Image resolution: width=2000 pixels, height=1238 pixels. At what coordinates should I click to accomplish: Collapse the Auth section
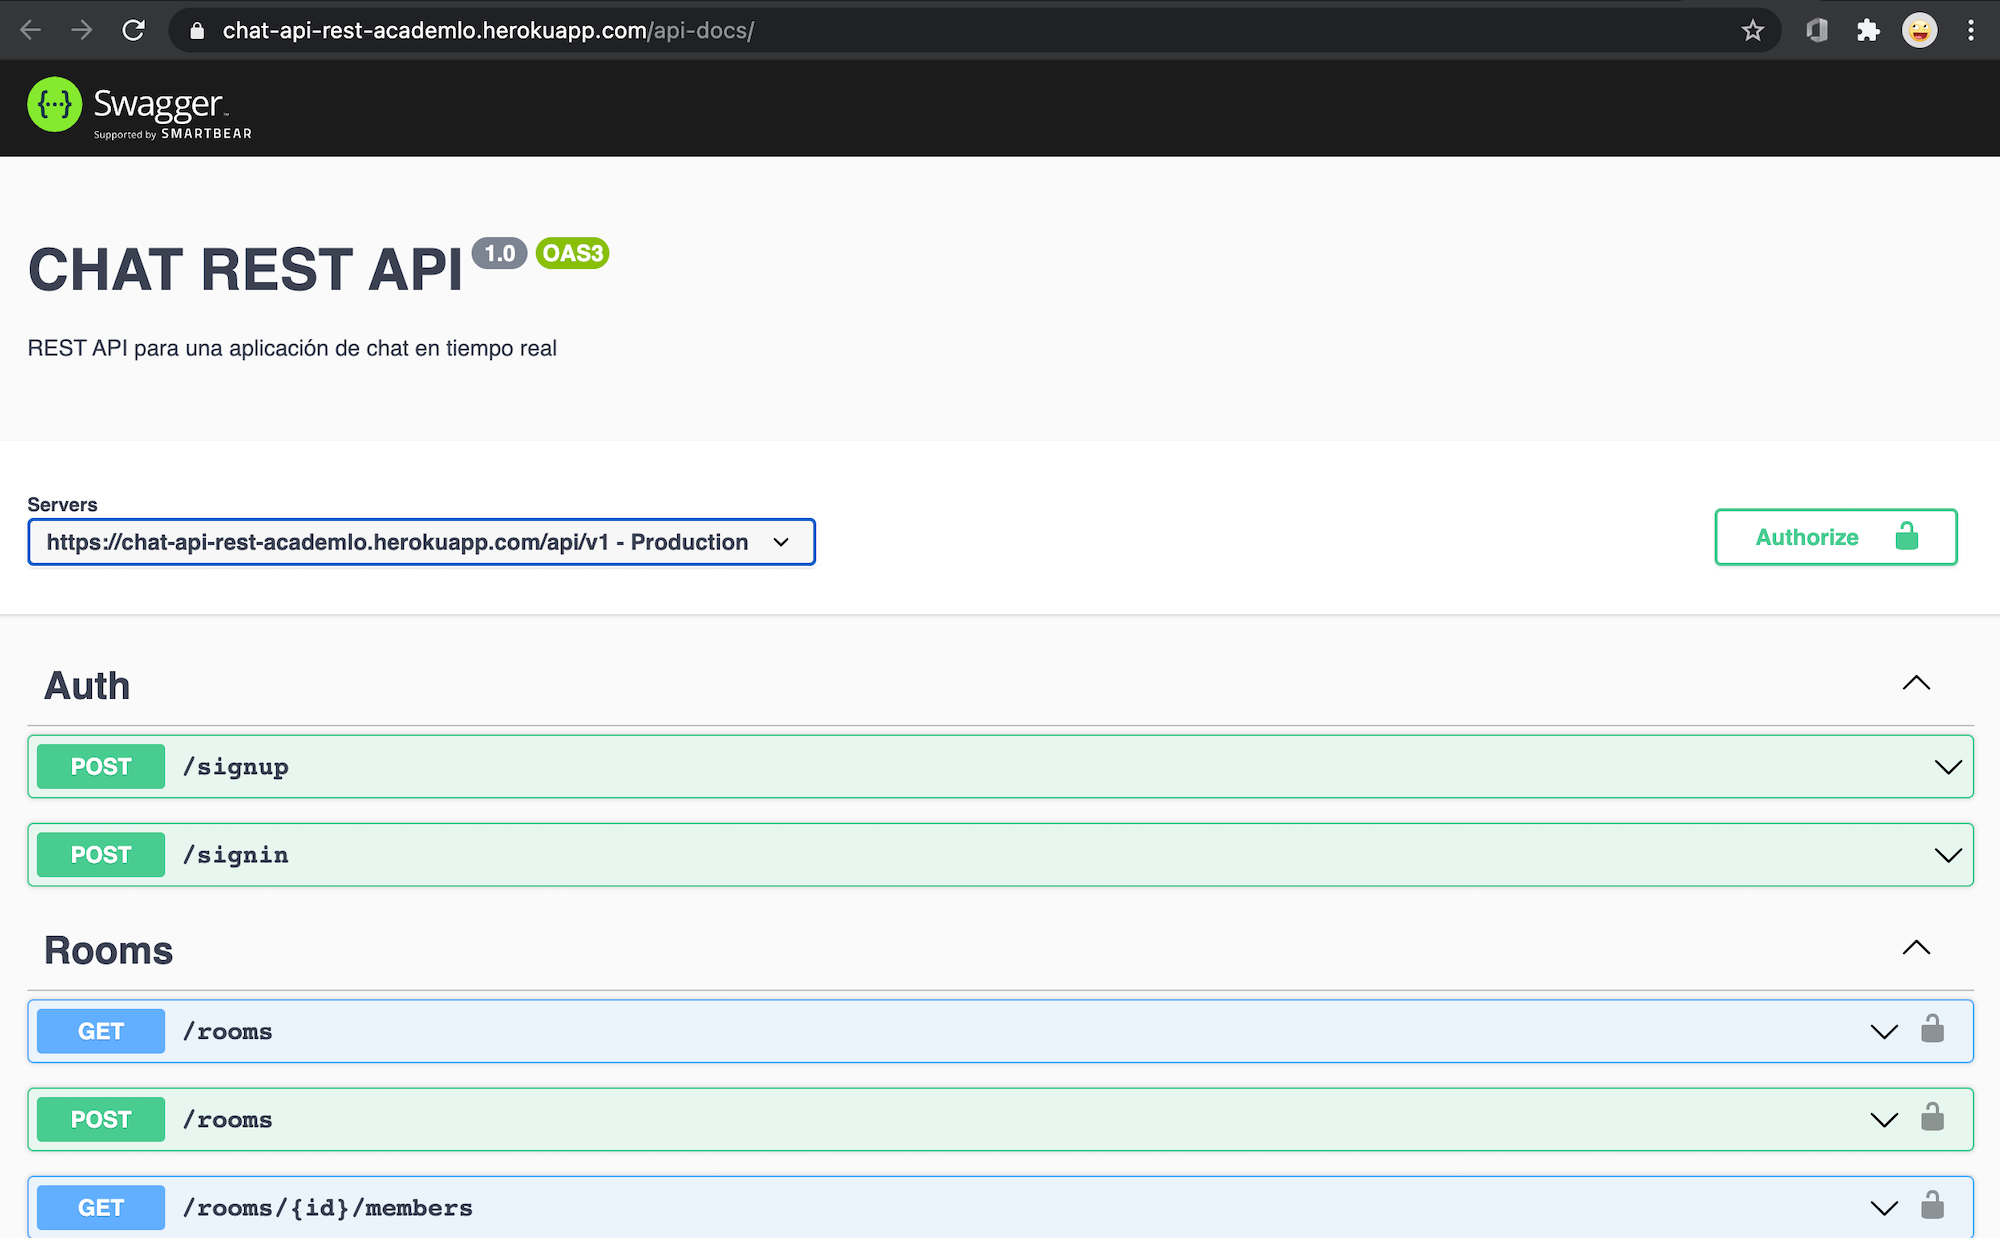[1920, 684]
